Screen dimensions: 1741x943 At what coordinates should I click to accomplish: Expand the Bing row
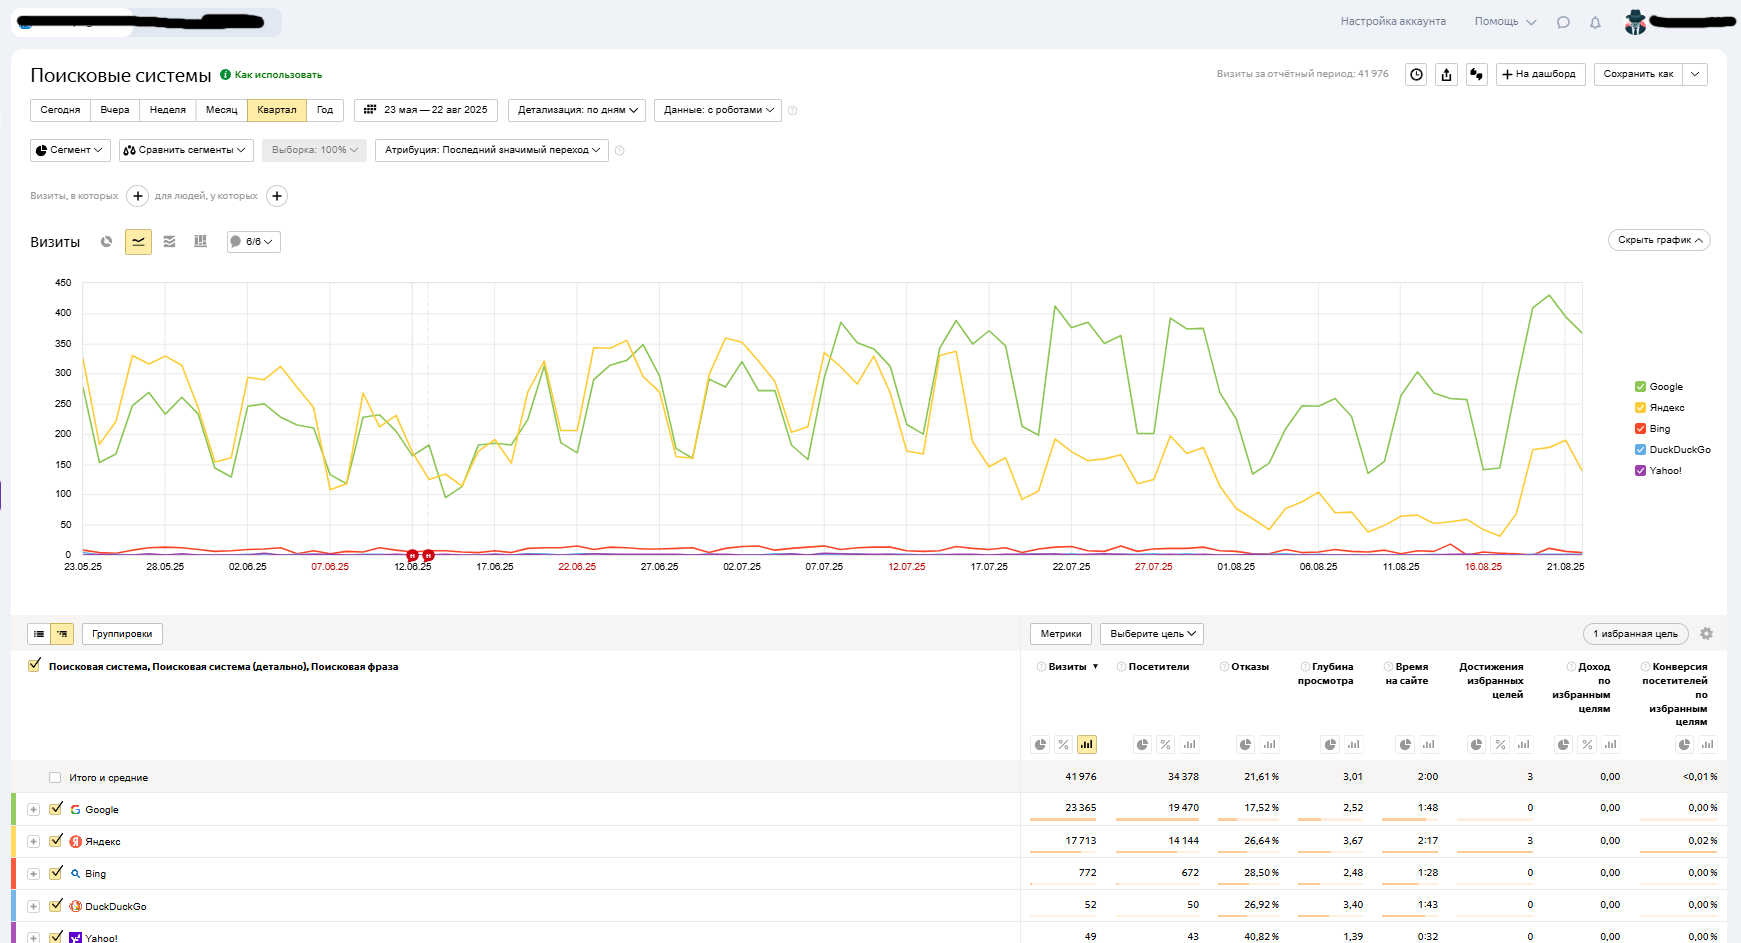33,874
